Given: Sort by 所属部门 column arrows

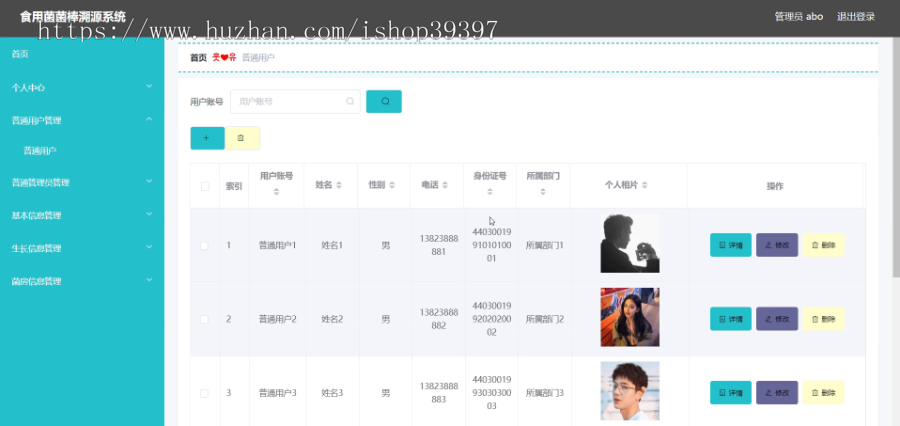Looking at the screenshot, I should tap(543, 192).
